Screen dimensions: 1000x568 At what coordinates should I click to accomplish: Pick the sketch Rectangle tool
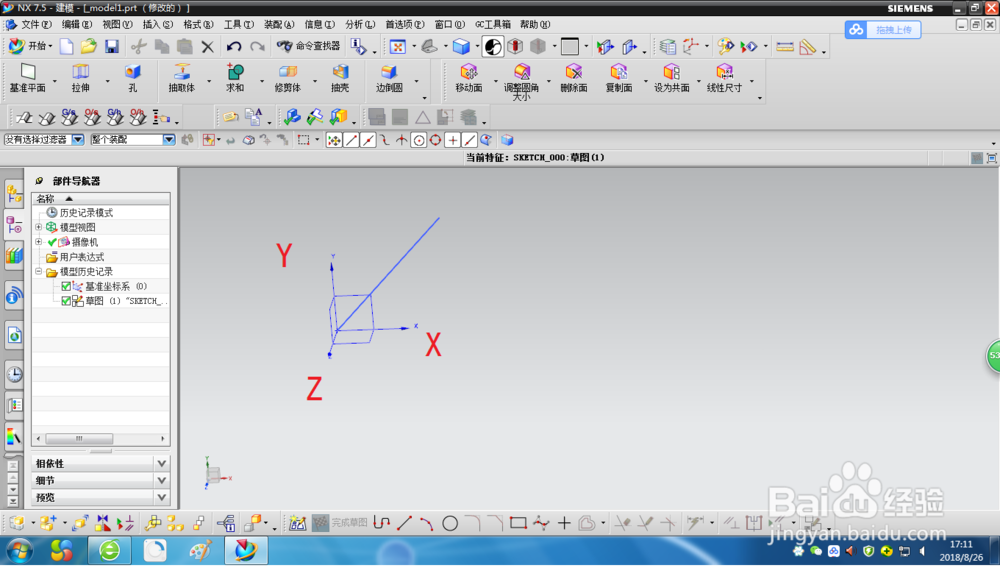[x=518, y=523]
